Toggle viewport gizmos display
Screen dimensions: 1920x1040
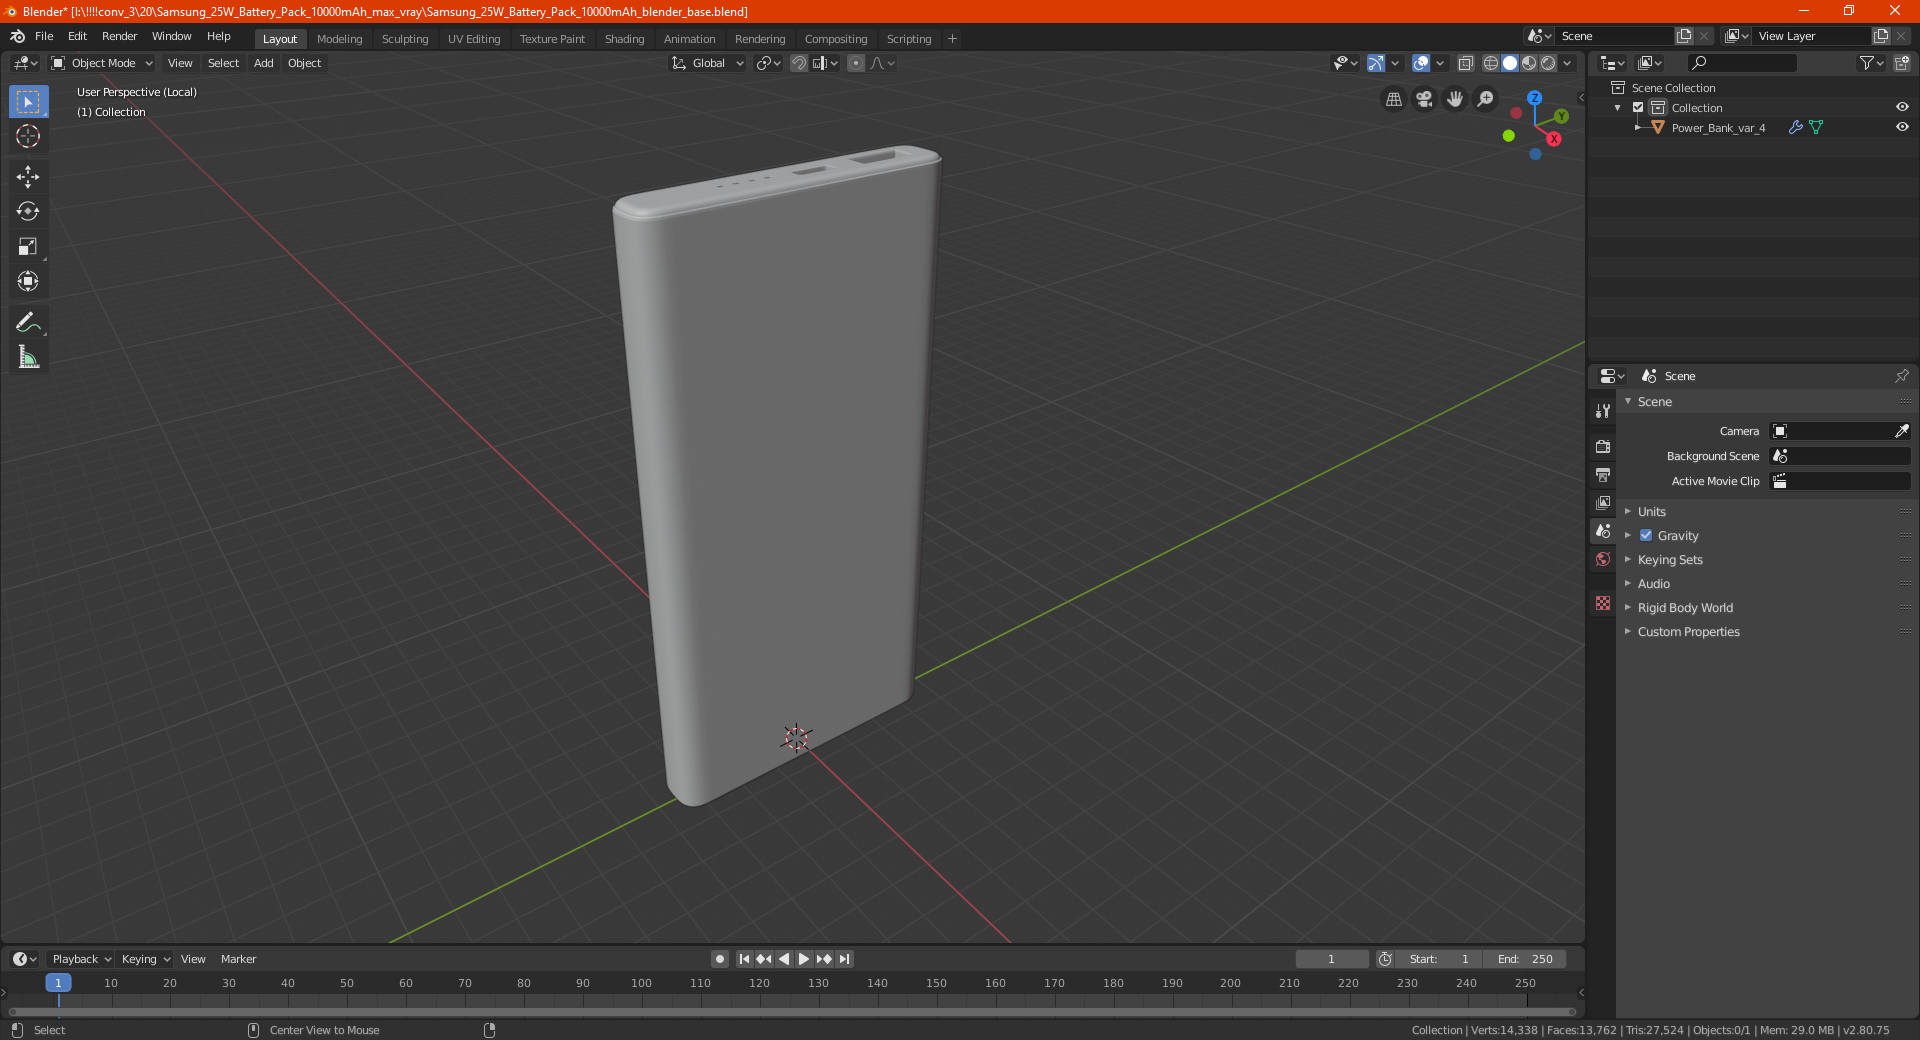point(1376,63)
